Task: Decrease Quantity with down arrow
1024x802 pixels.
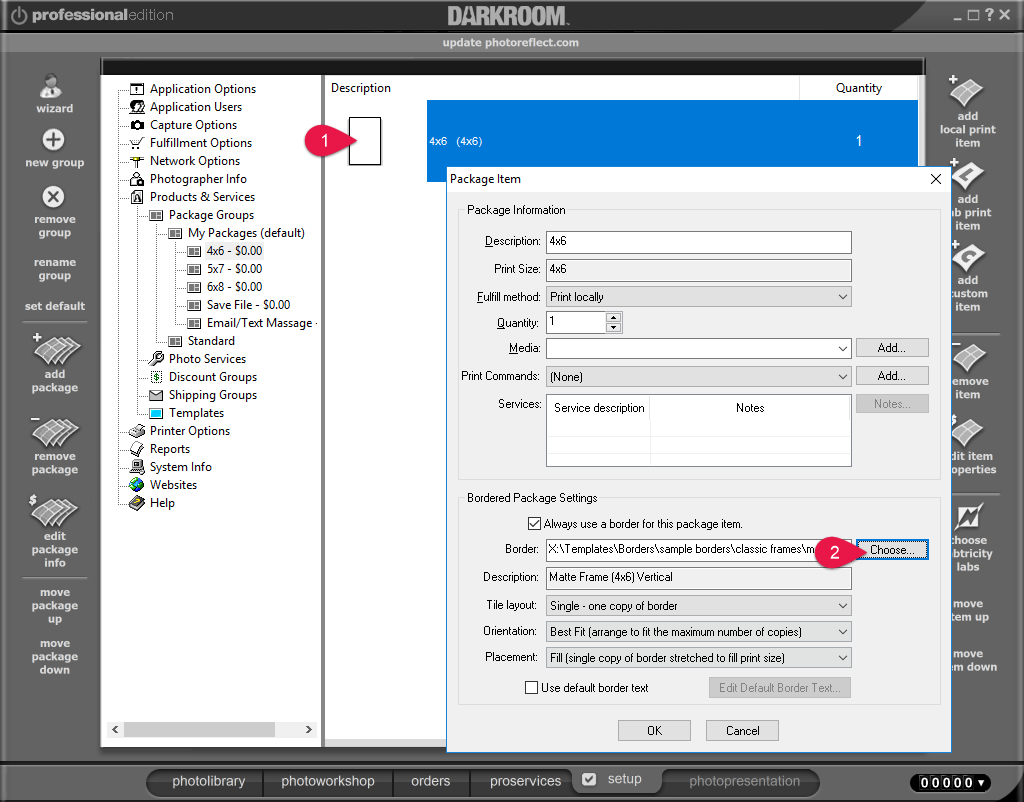Action: pos(613,328)
